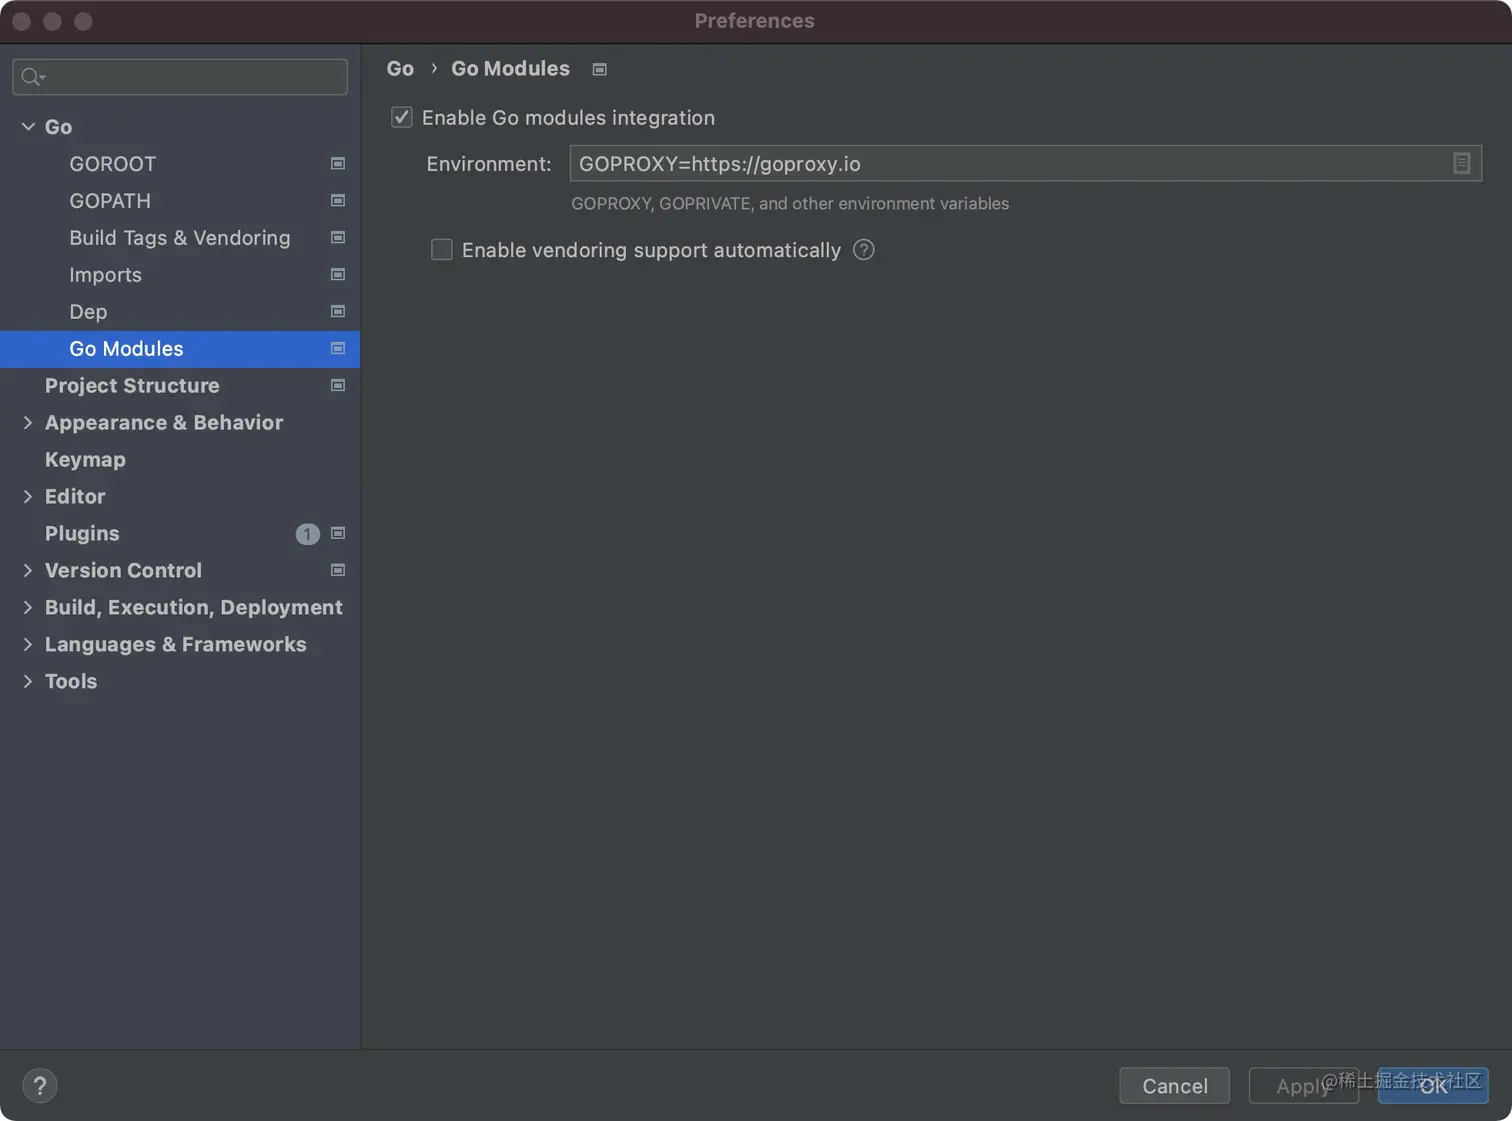Image resolution: width=1512 pixels, height=1121 pixels.
Task: Confirm preferences with the OK button
Action: 1433,1085
